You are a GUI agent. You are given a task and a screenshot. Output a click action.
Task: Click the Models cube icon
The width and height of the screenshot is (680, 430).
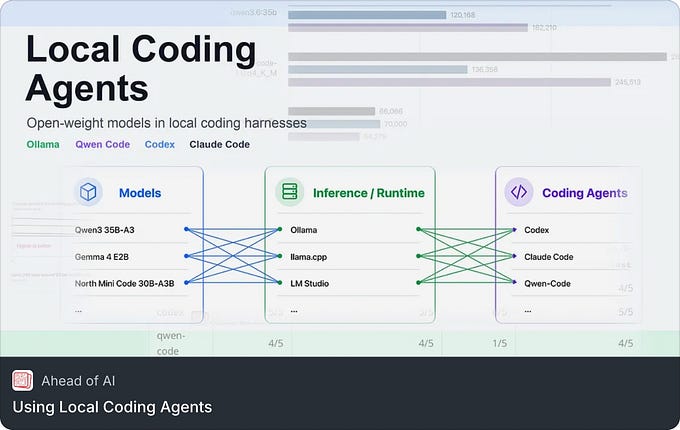(x=88, y=192)
